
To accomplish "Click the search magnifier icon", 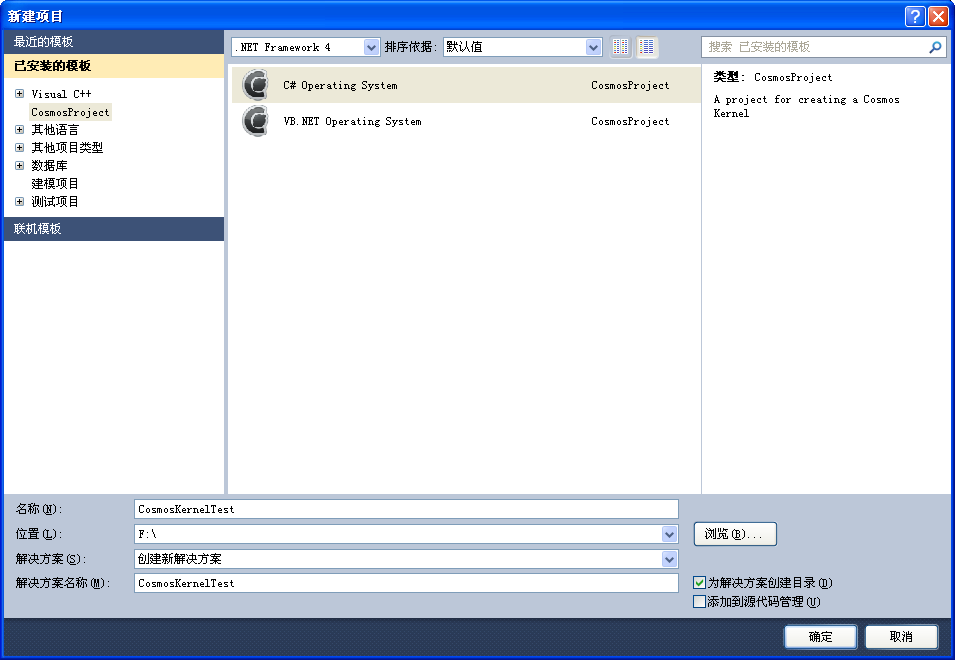I will click(935, 47).
